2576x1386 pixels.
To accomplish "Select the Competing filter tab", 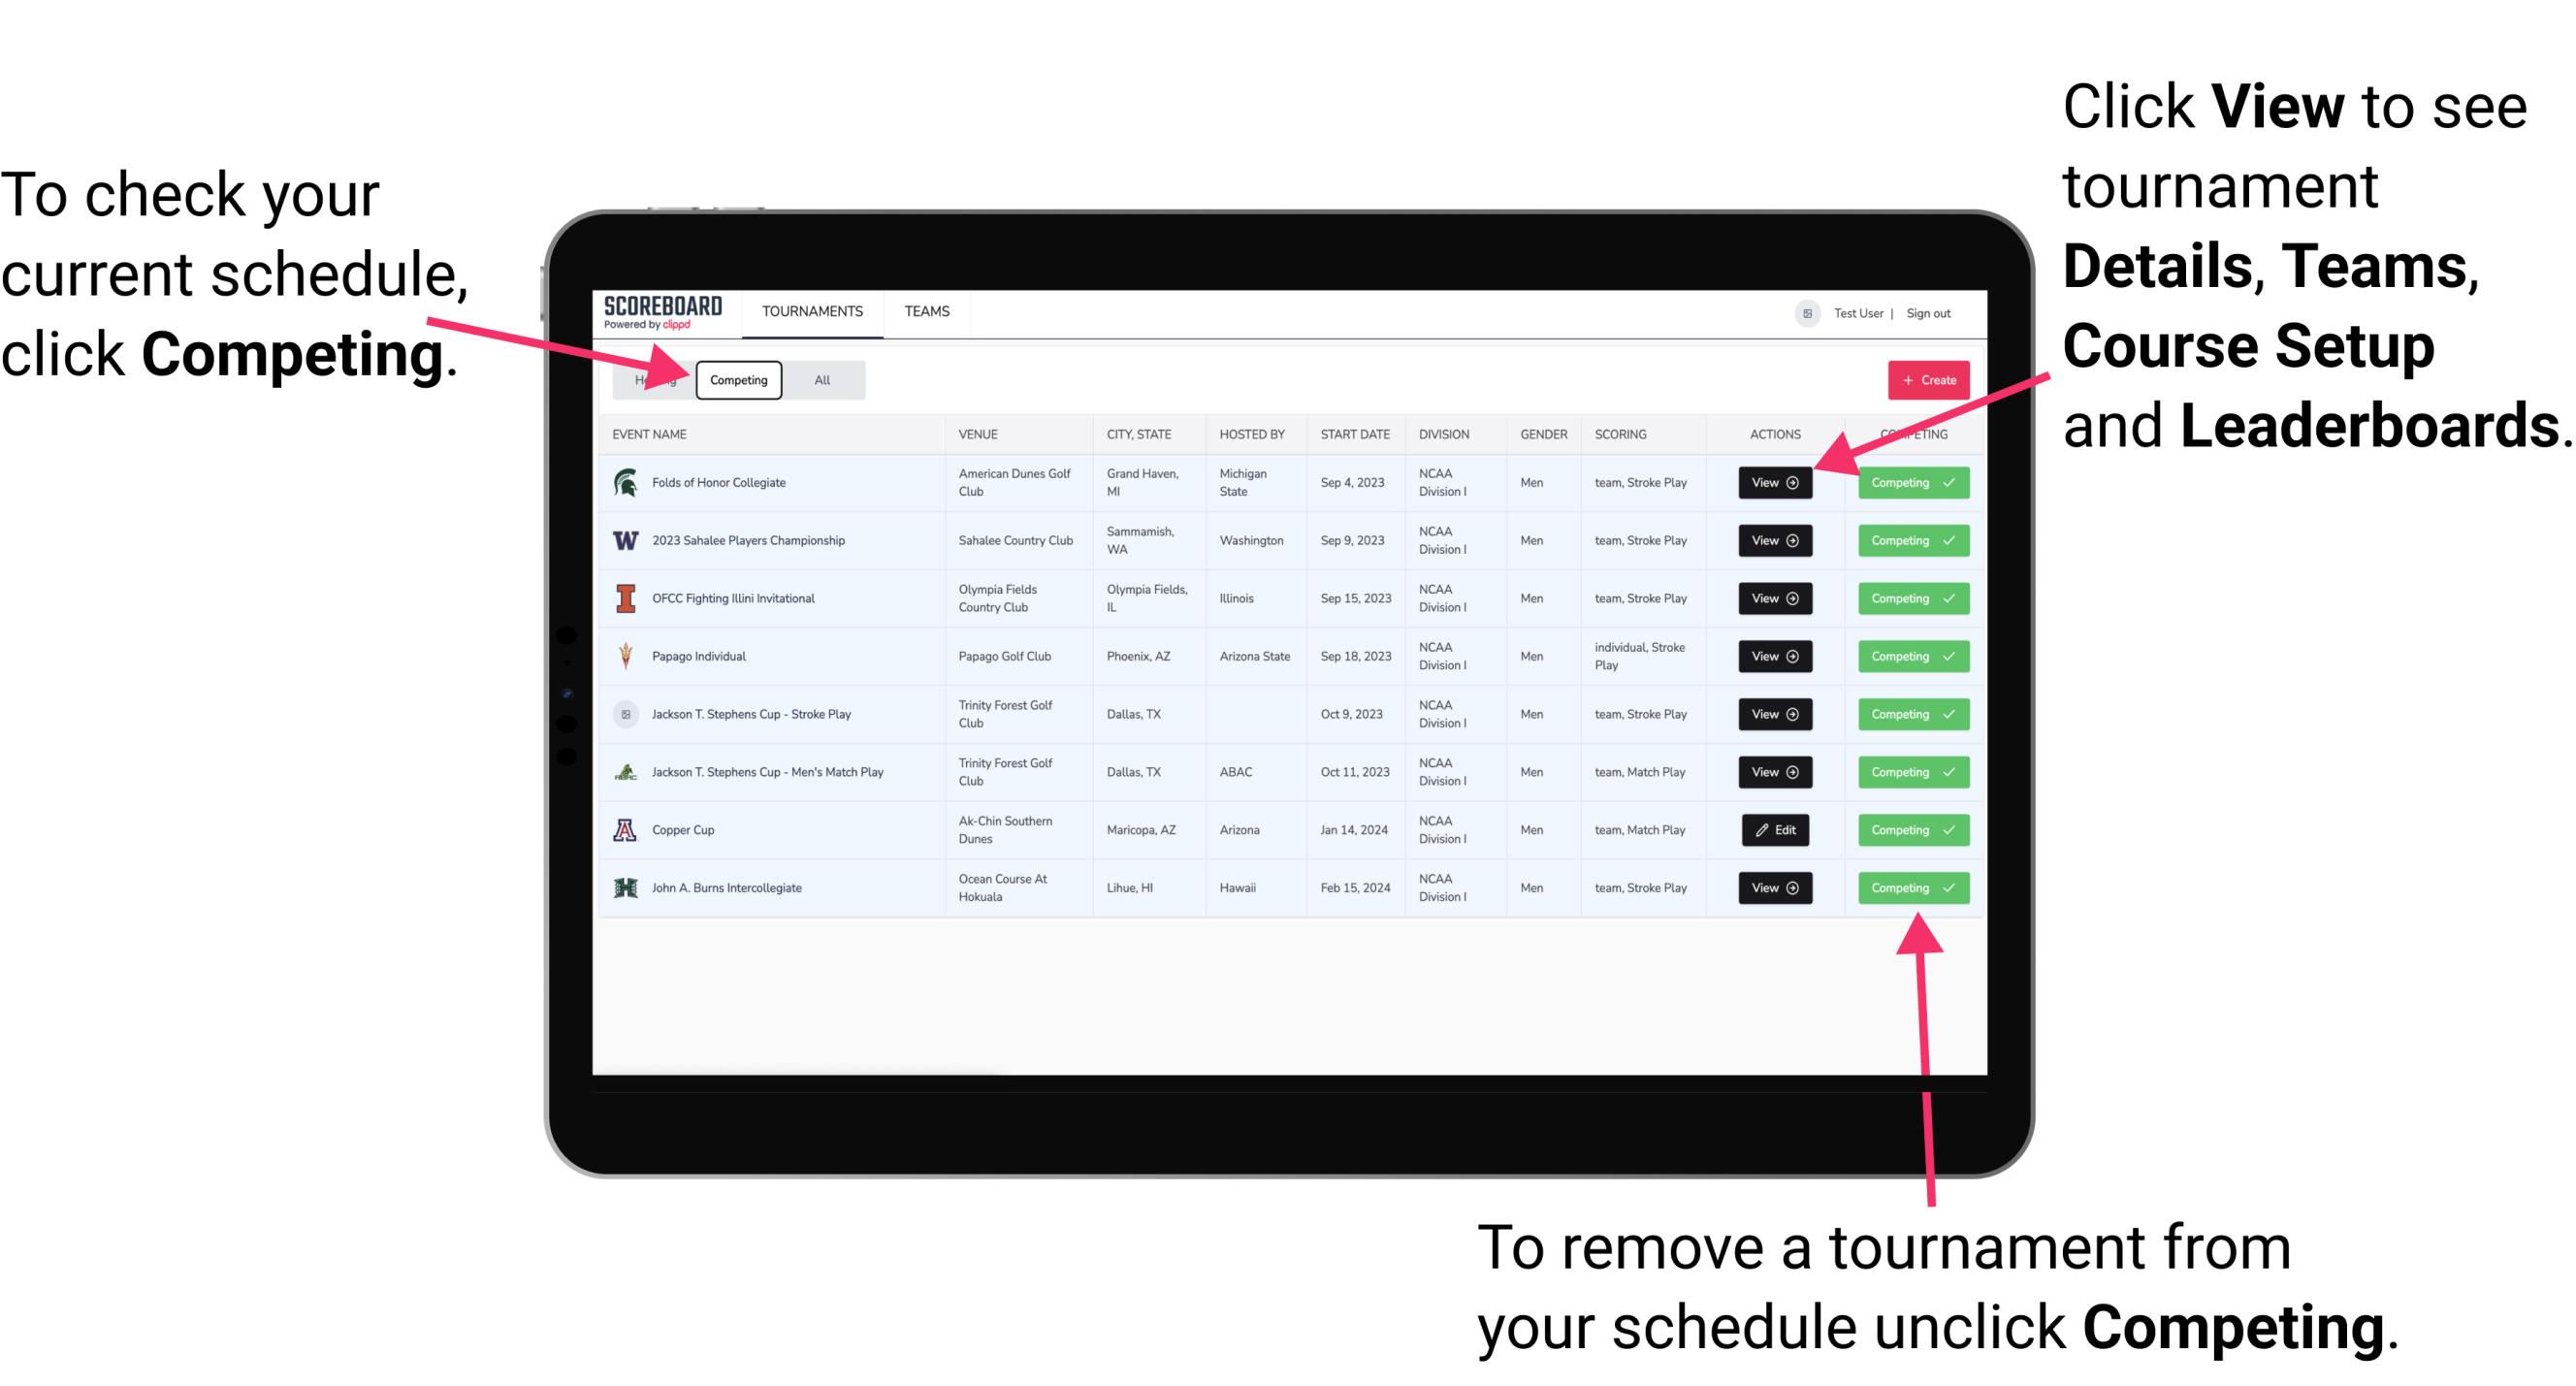I will tap(735, 379).
